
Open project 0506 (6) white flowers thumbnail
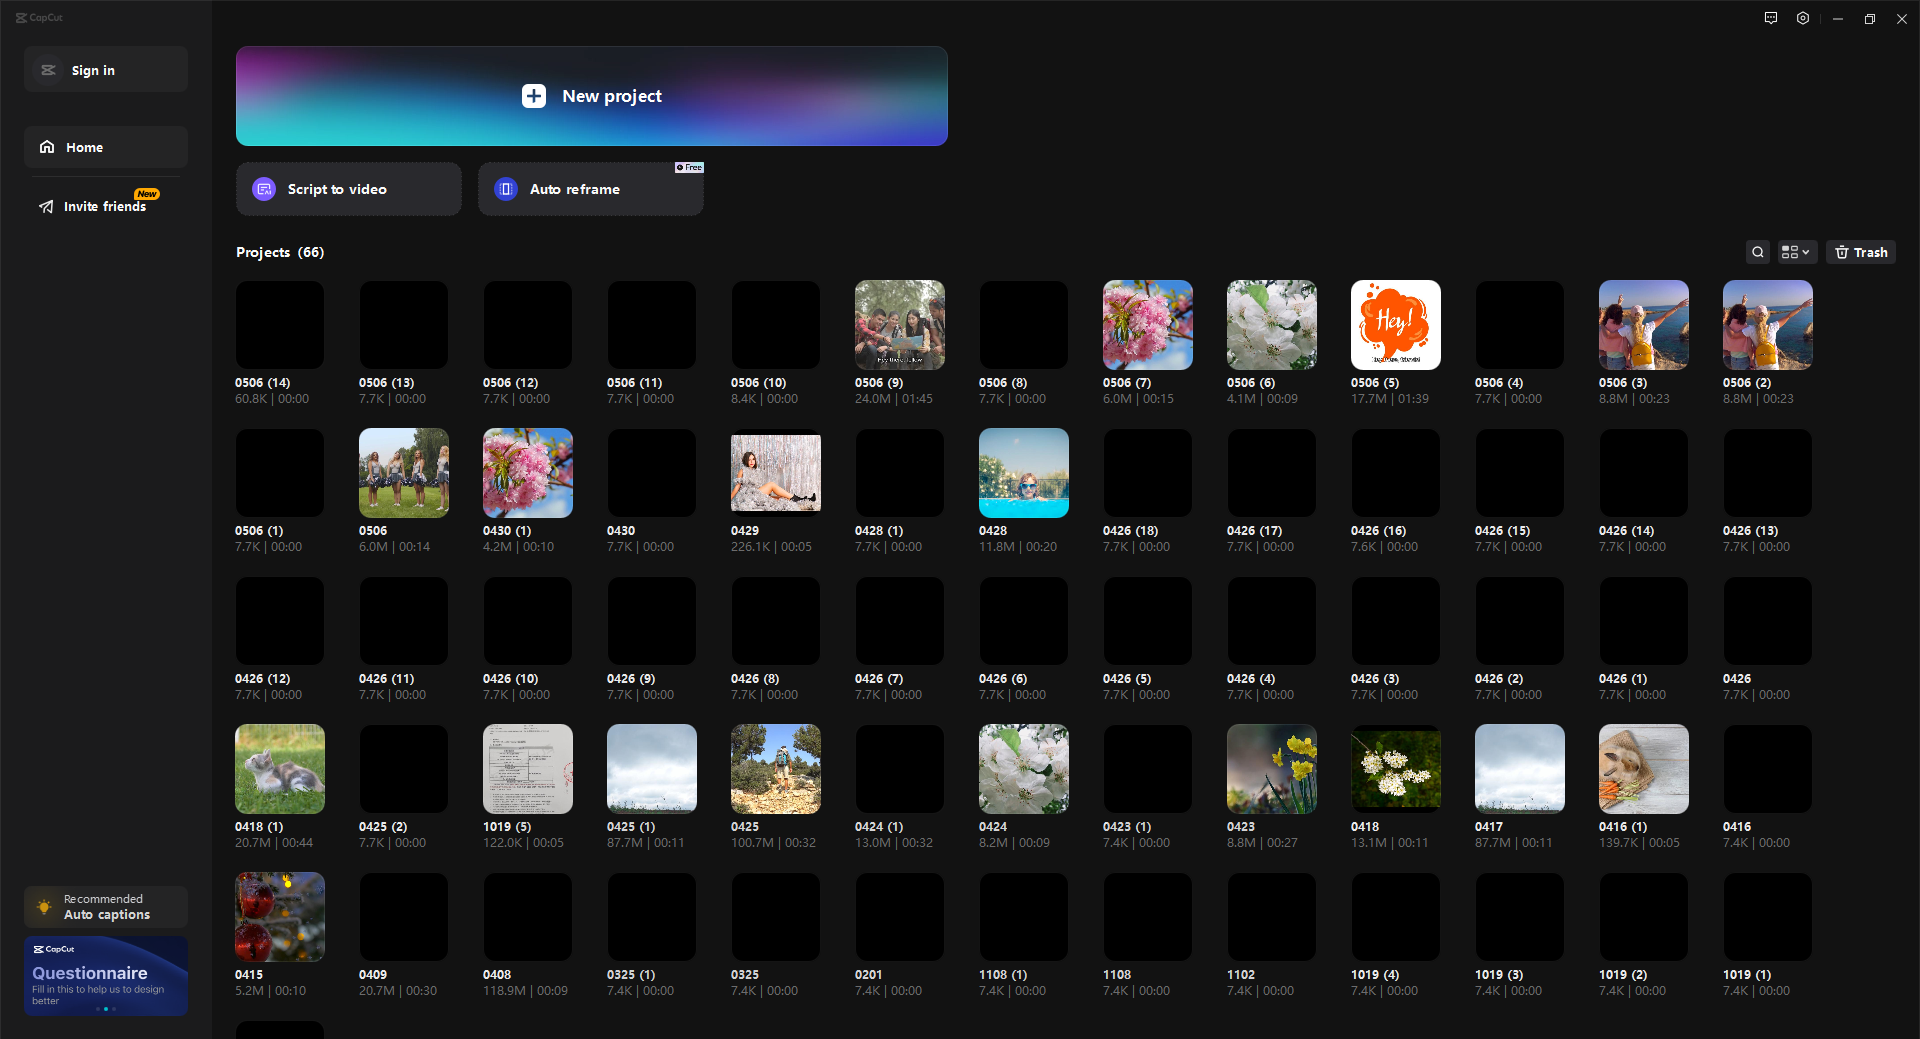1272,325
